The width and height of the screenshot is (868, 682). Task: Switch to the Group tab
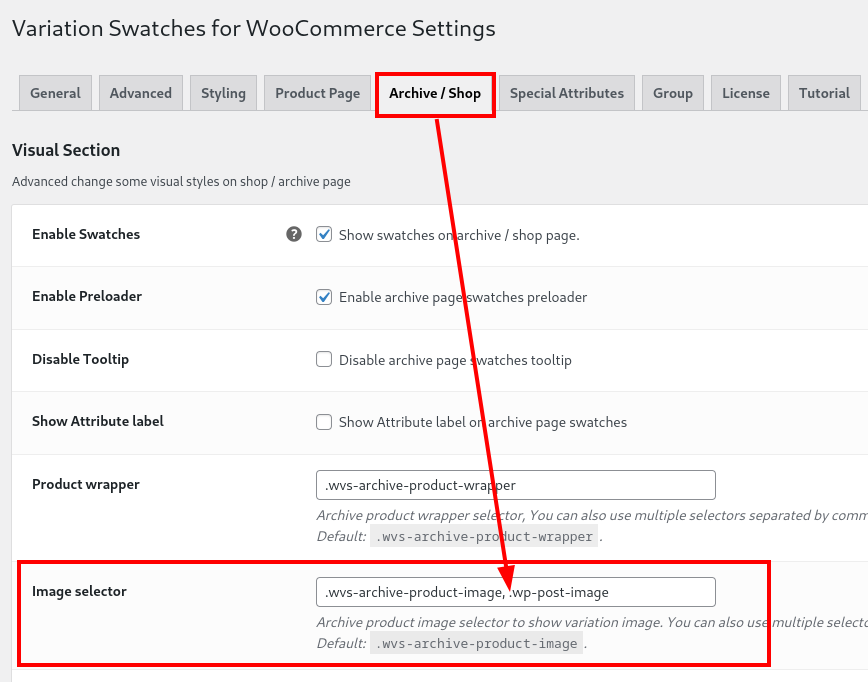click(673, 93)
